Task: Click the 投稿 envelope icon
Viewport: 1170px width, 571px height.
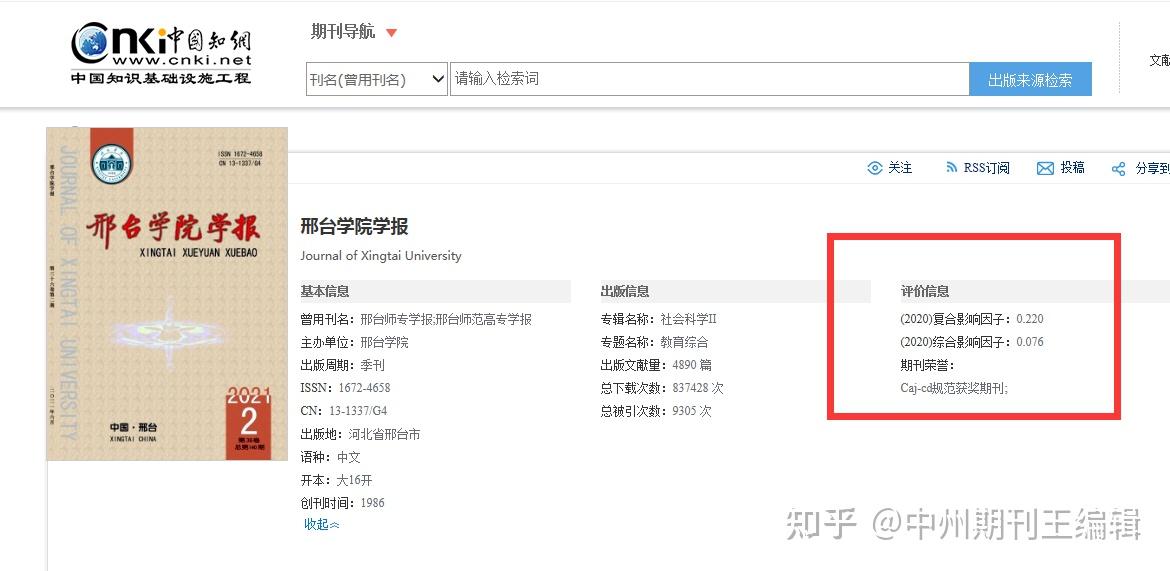Action: [1045, 168]
